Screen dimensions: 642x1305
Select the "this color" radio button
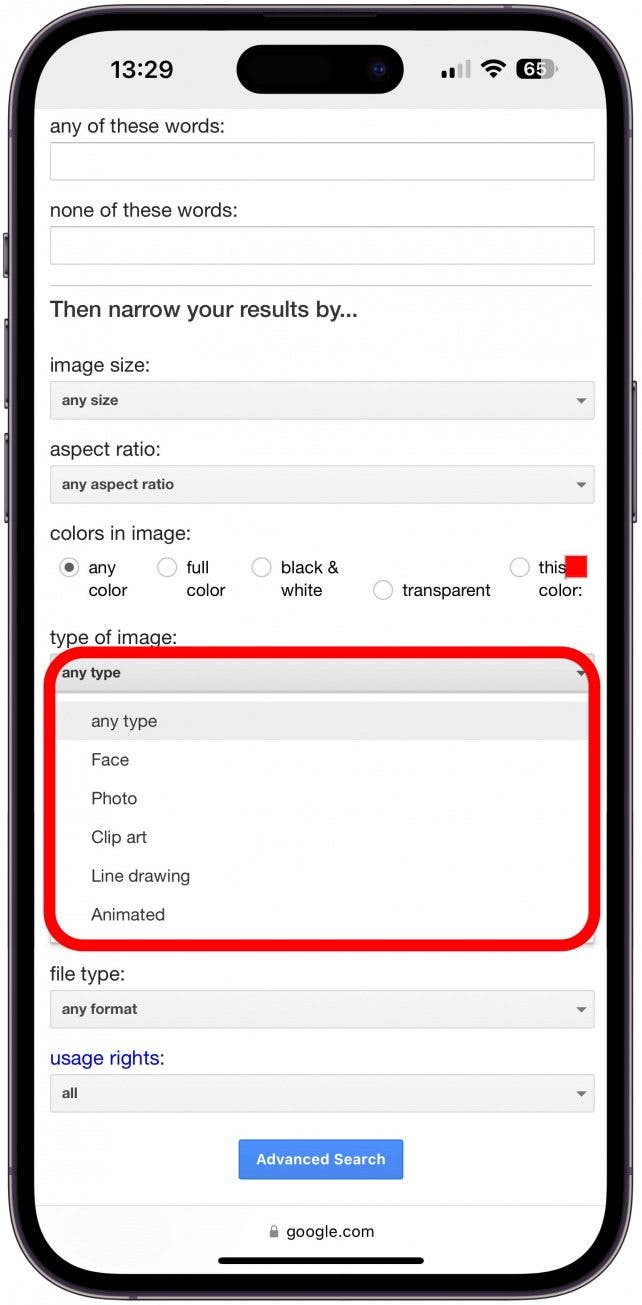tap(519, 567)
